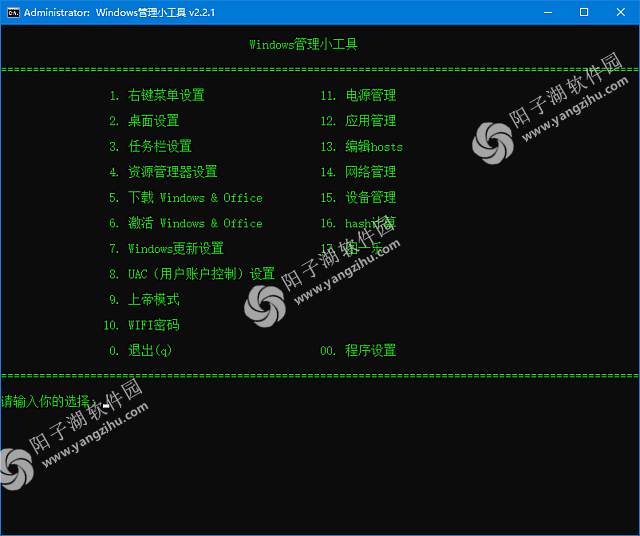
Task: Click the '10. WIFI密码' entry
Action: point(141,325)
